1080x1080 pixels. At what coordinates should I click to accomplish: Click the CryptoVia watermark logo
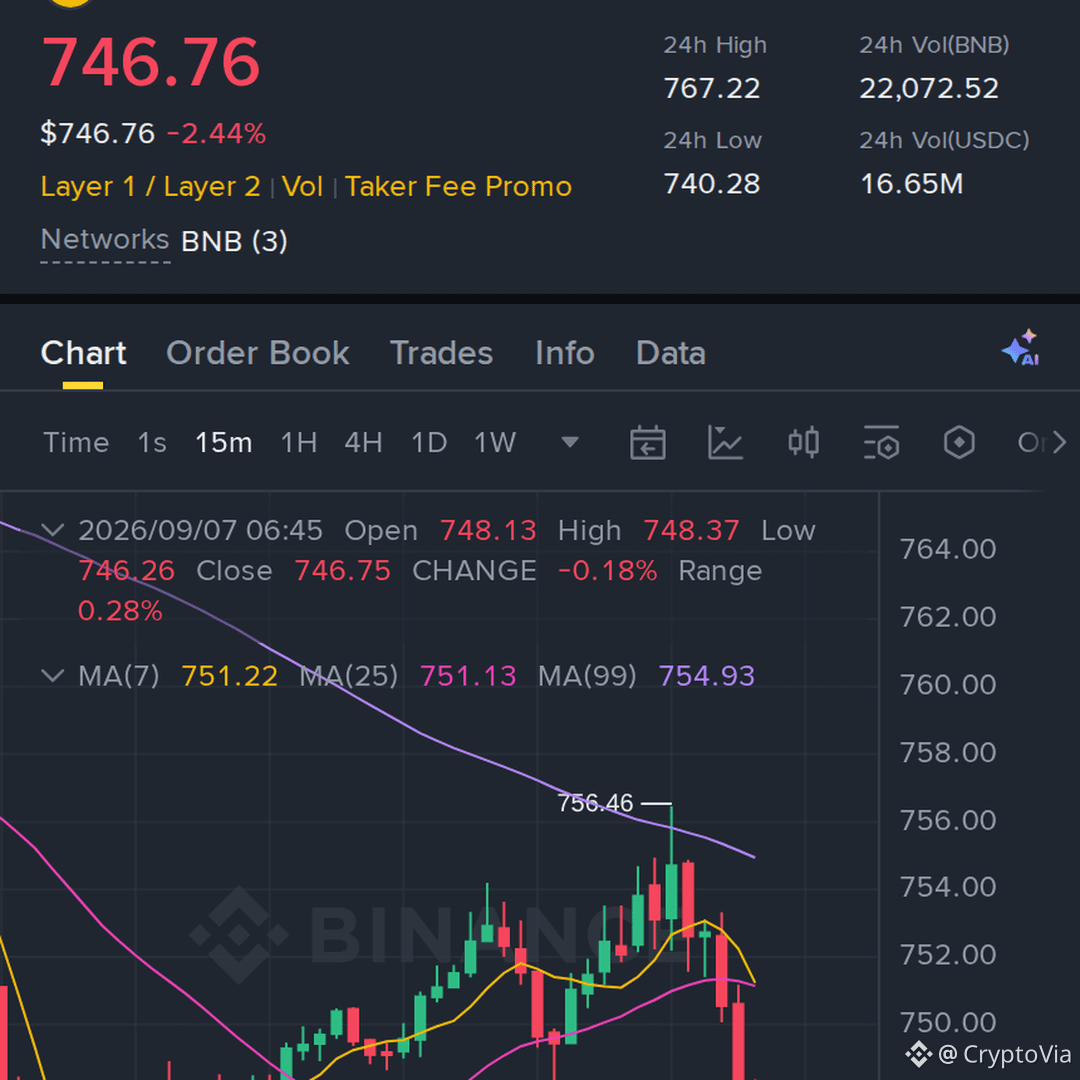tap(918, 1054)
